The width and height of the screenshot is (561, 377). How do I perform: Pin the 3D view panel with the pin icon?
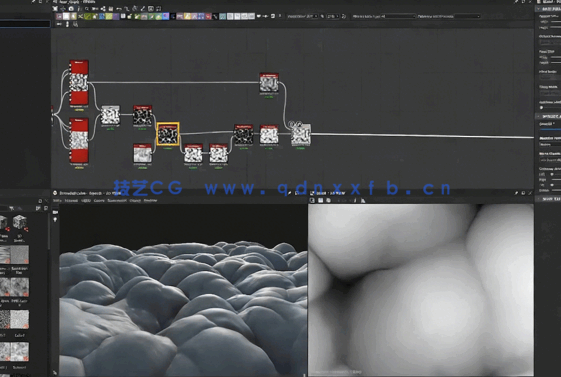pyautogui.click(x=290, y=193)
